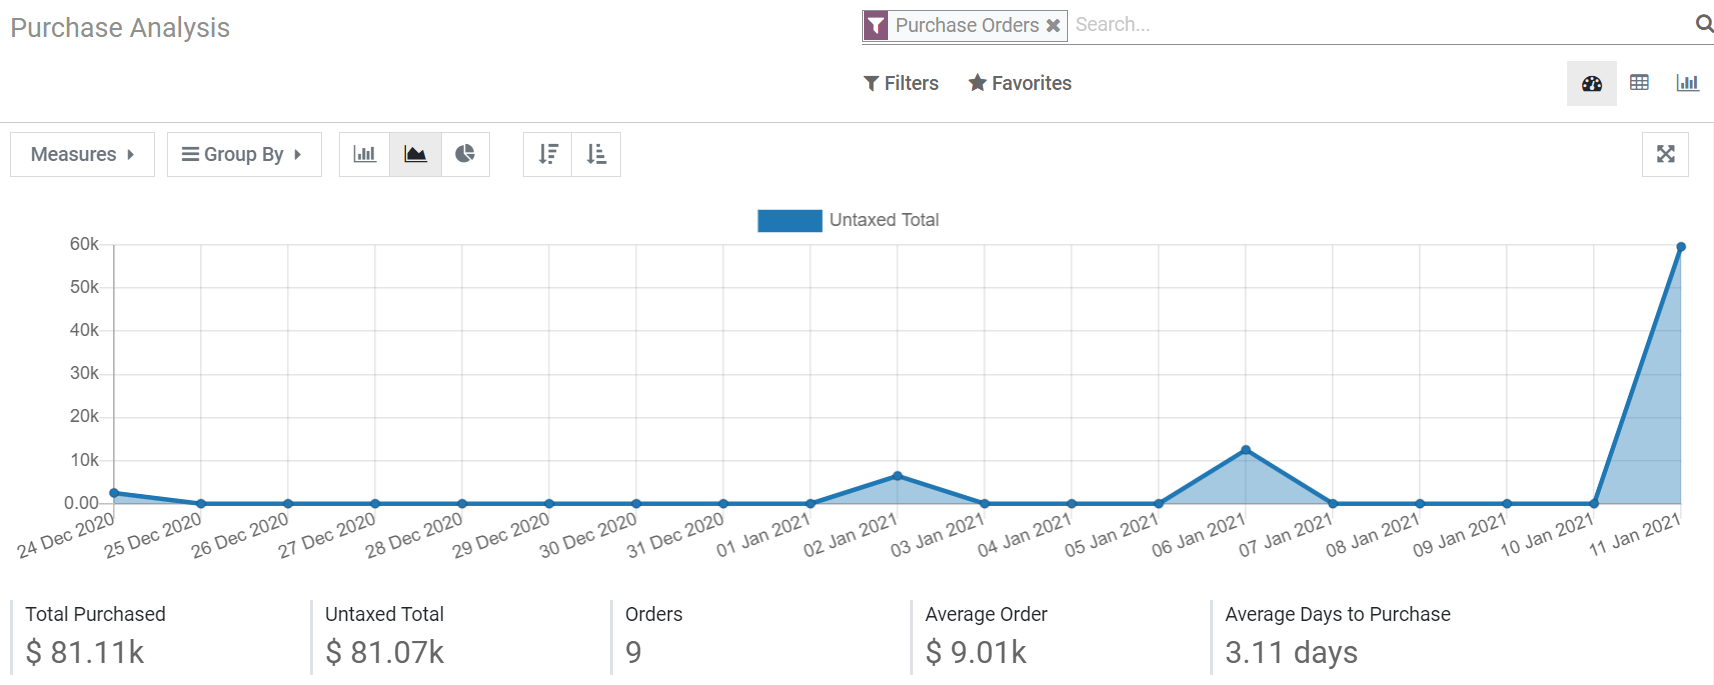Open the pie chart view

pos(466,154)
